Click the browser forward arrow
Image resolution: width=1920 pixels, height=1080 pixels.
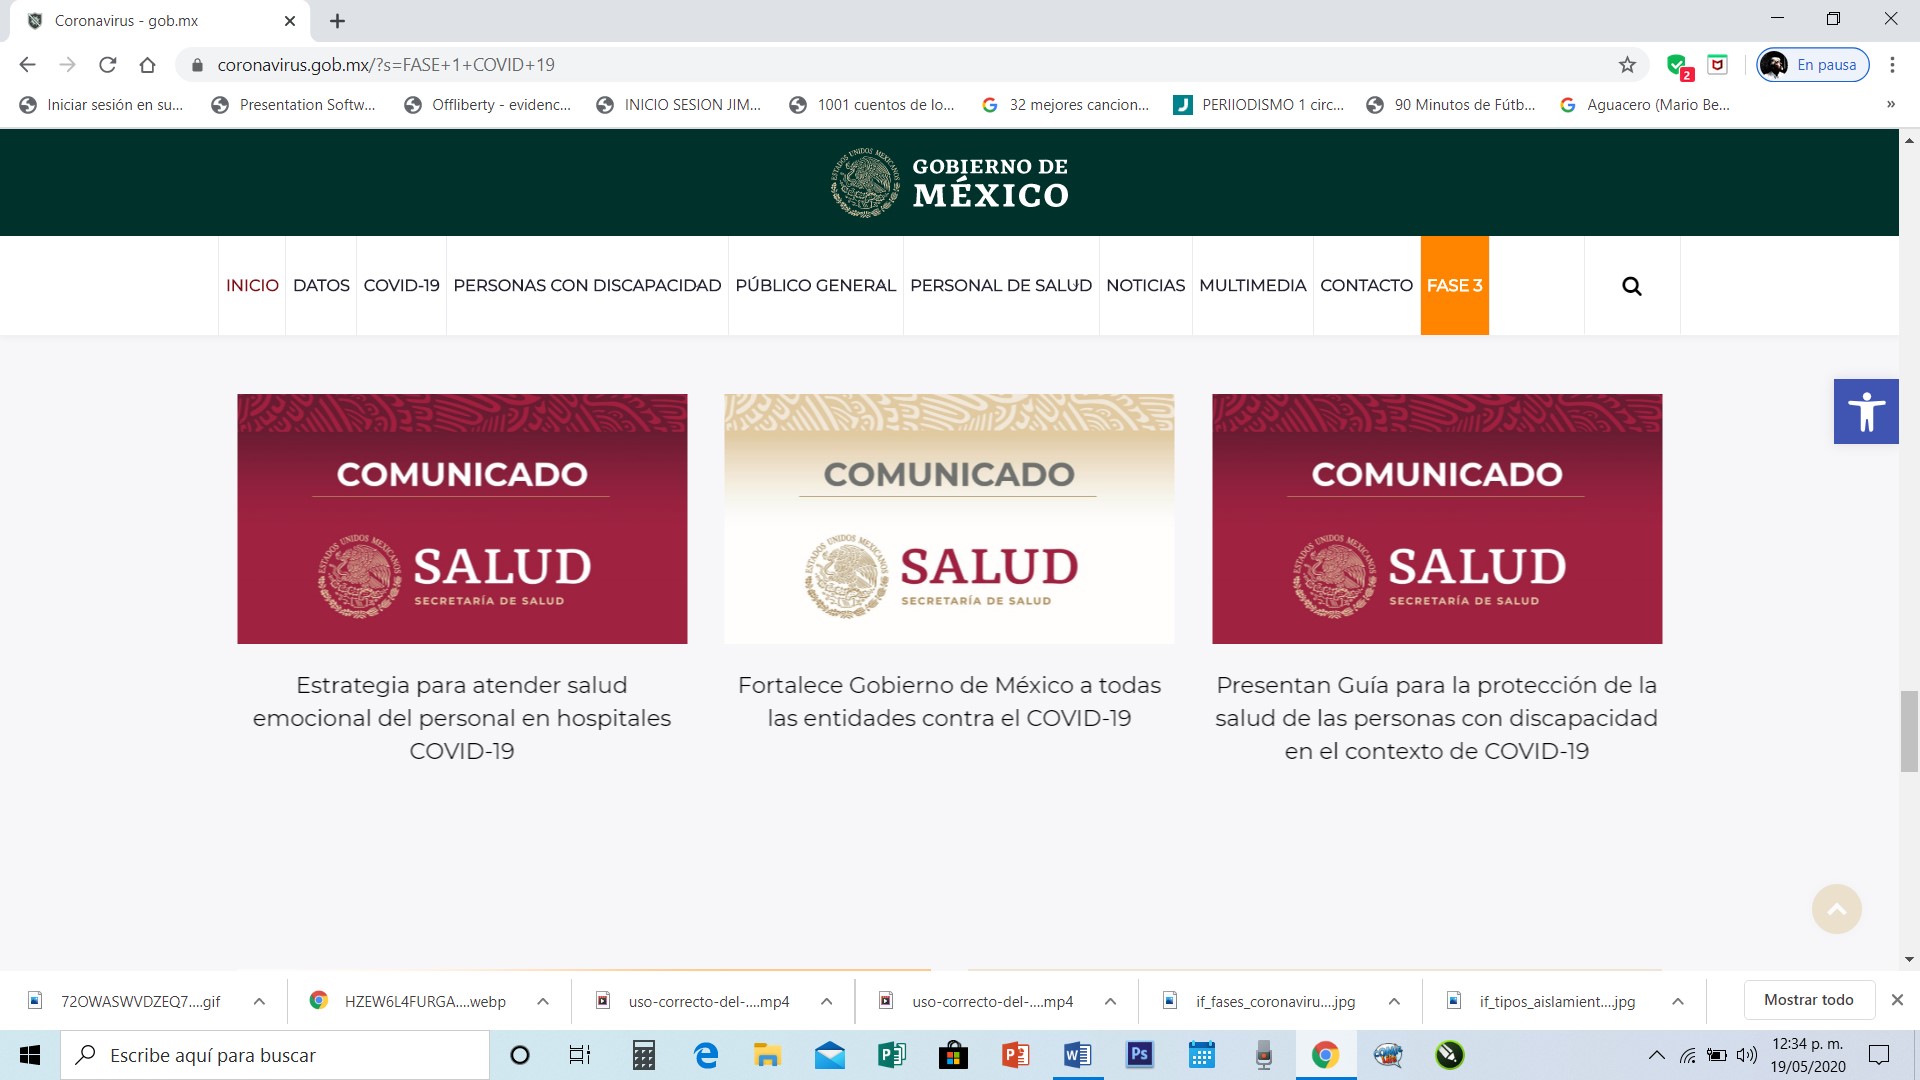tap(67, 65)
